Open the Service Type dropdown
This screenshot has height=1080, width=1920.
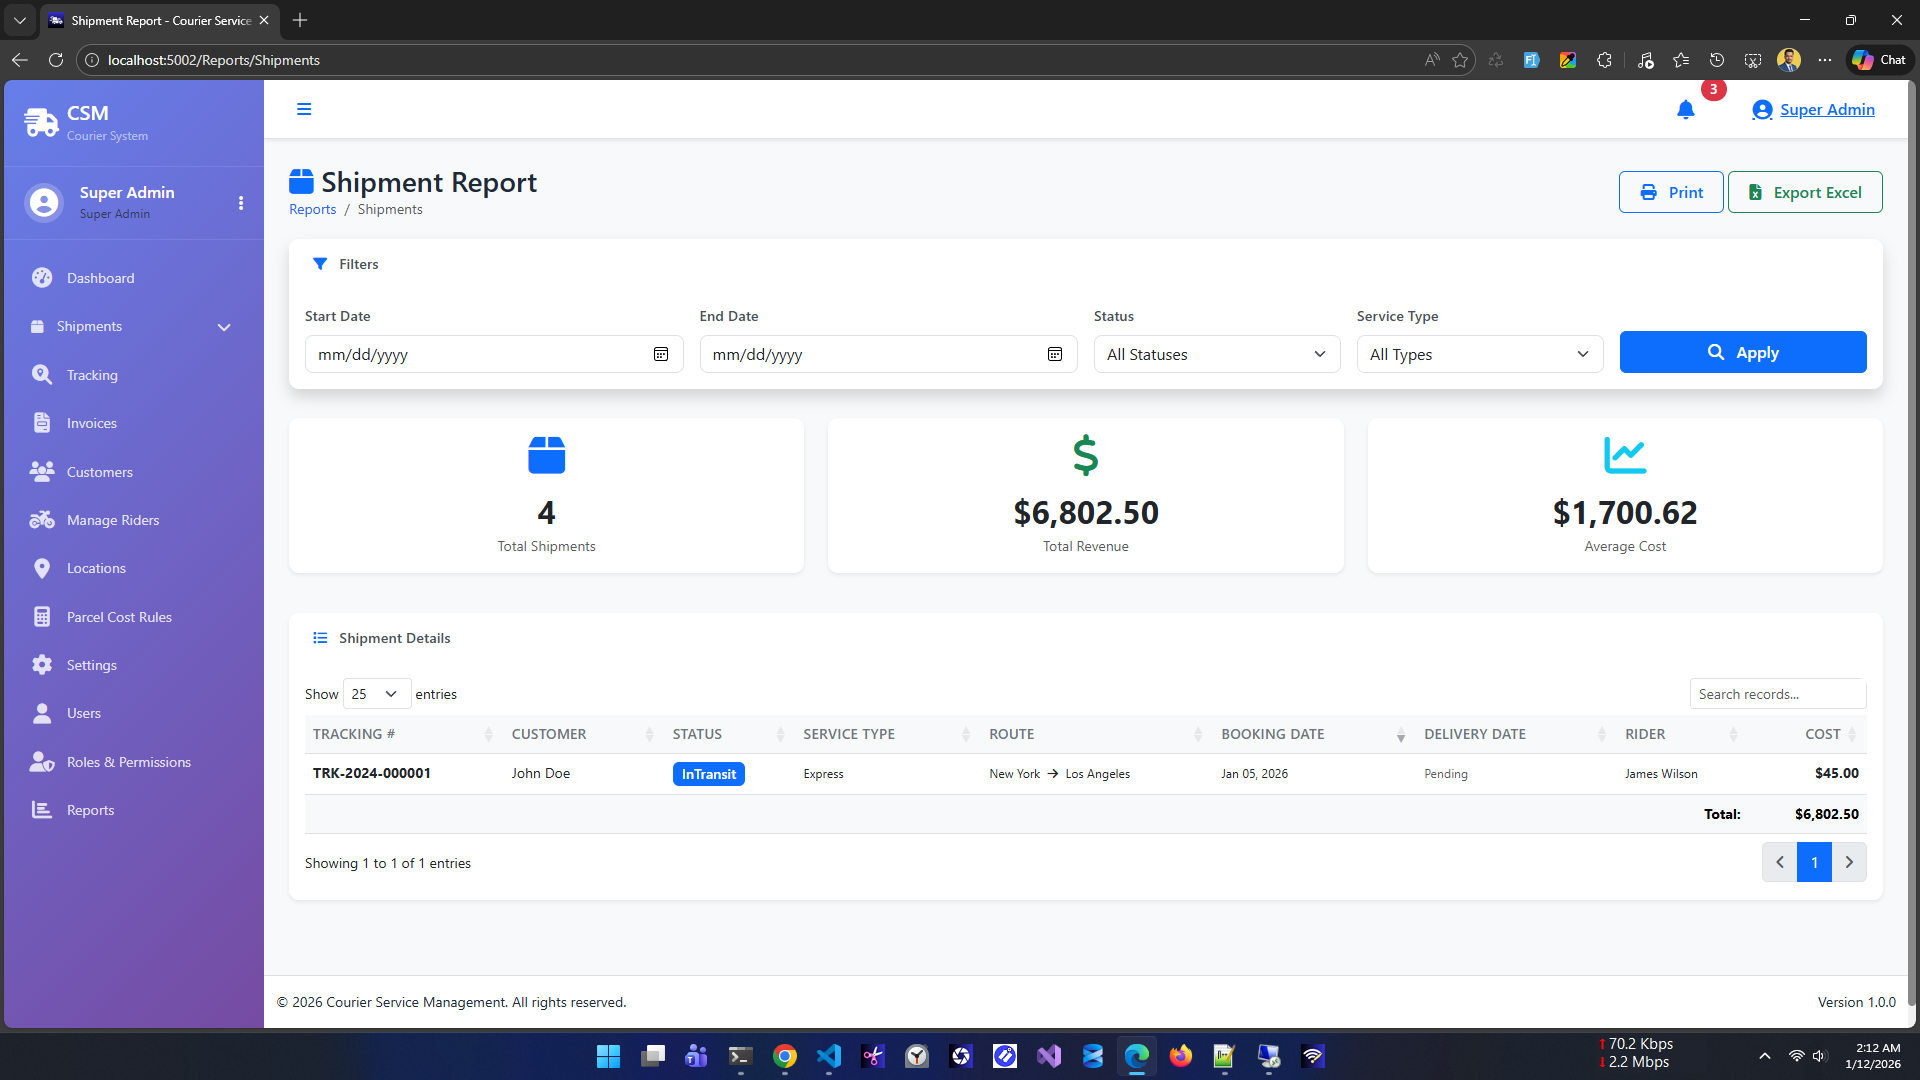(x=1479, y=353)
